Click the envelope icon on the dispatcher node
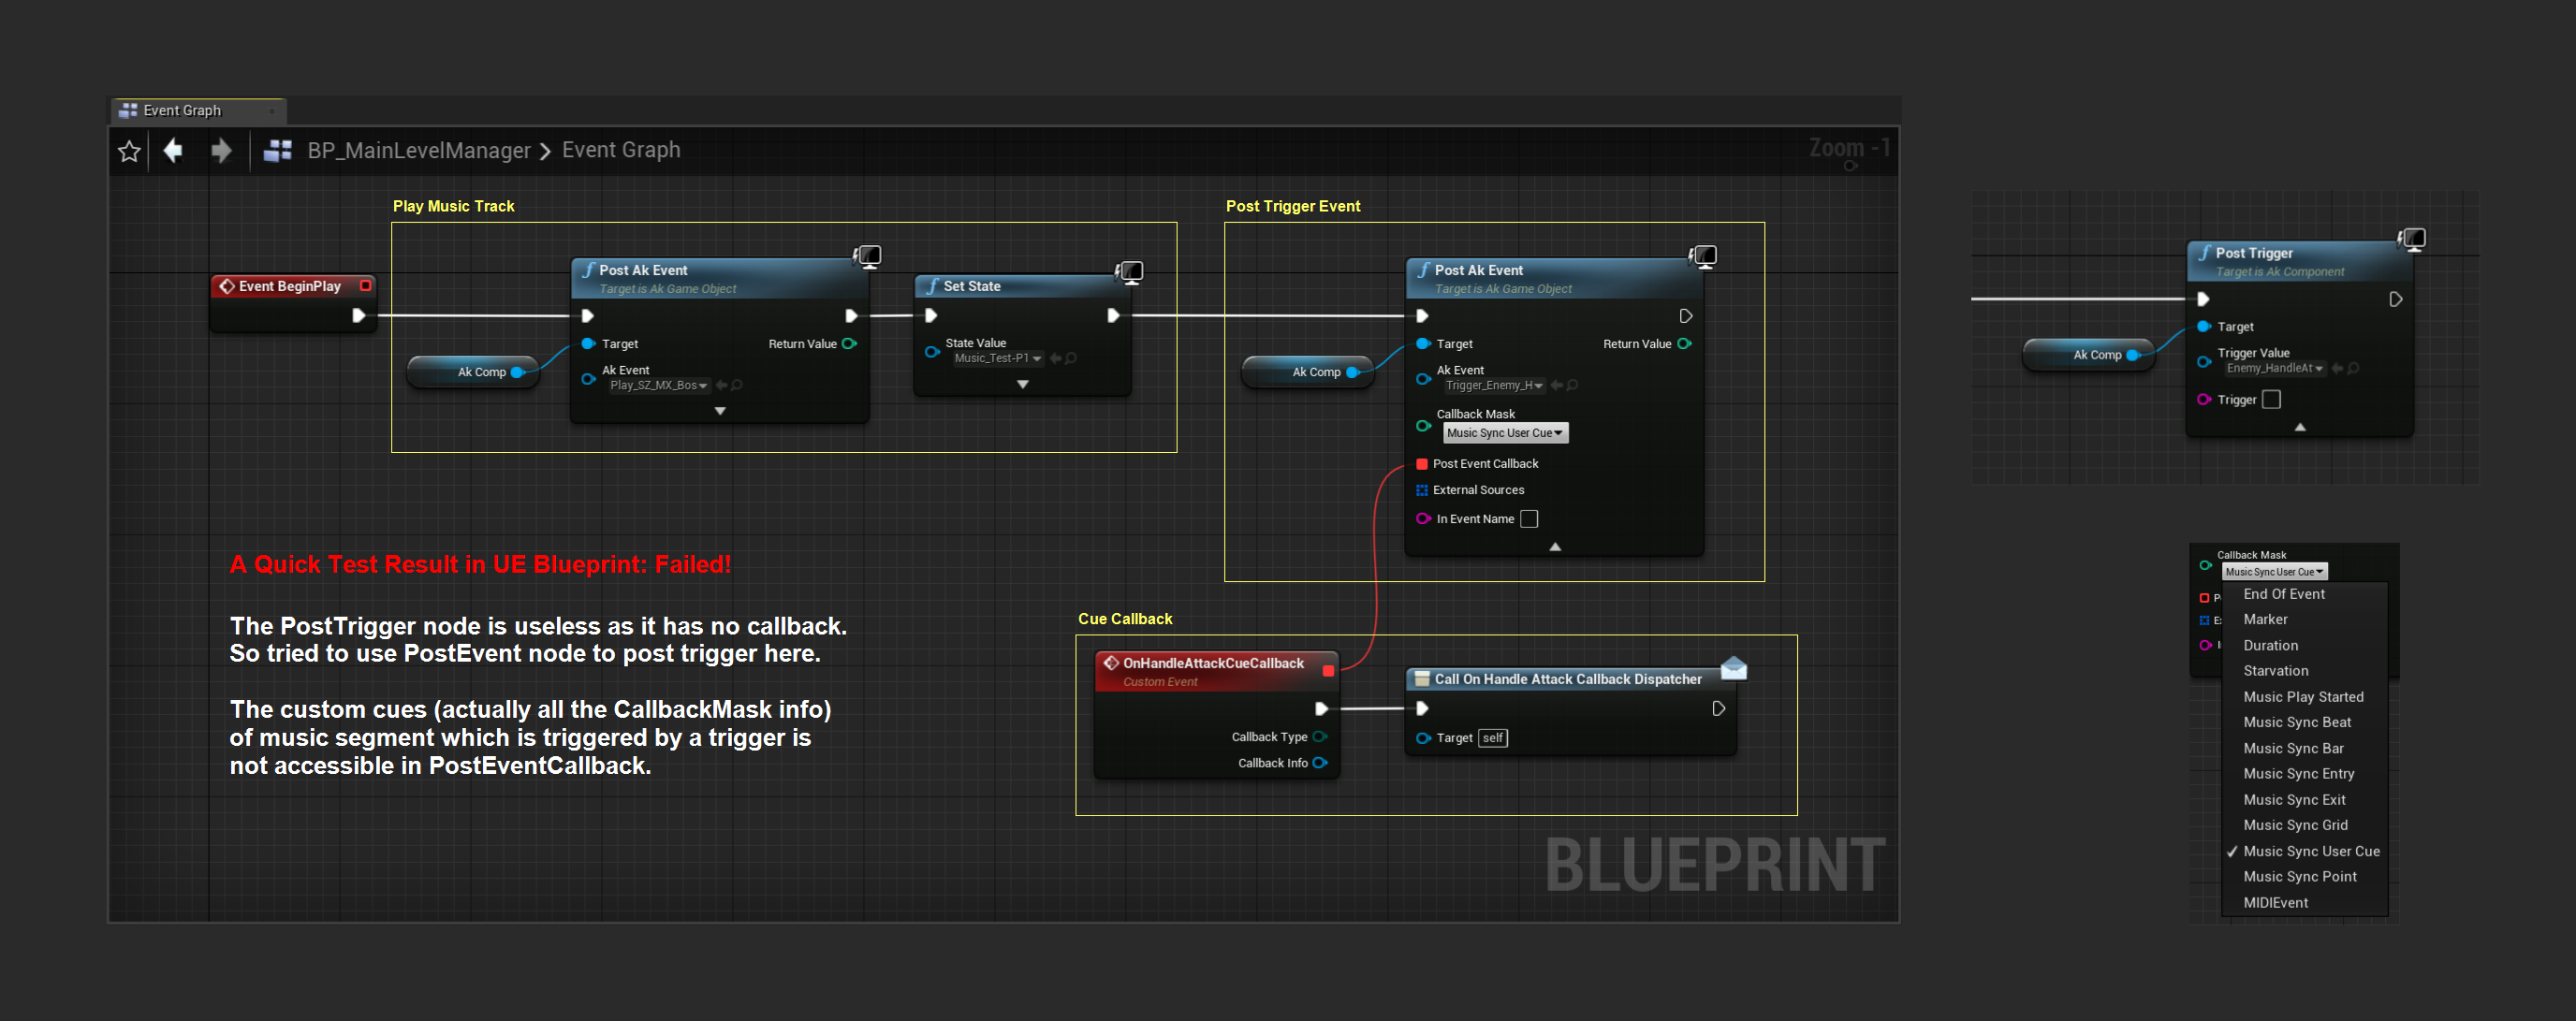This screenshot has height=1021, width=2576. click(x=1734, y=668)
